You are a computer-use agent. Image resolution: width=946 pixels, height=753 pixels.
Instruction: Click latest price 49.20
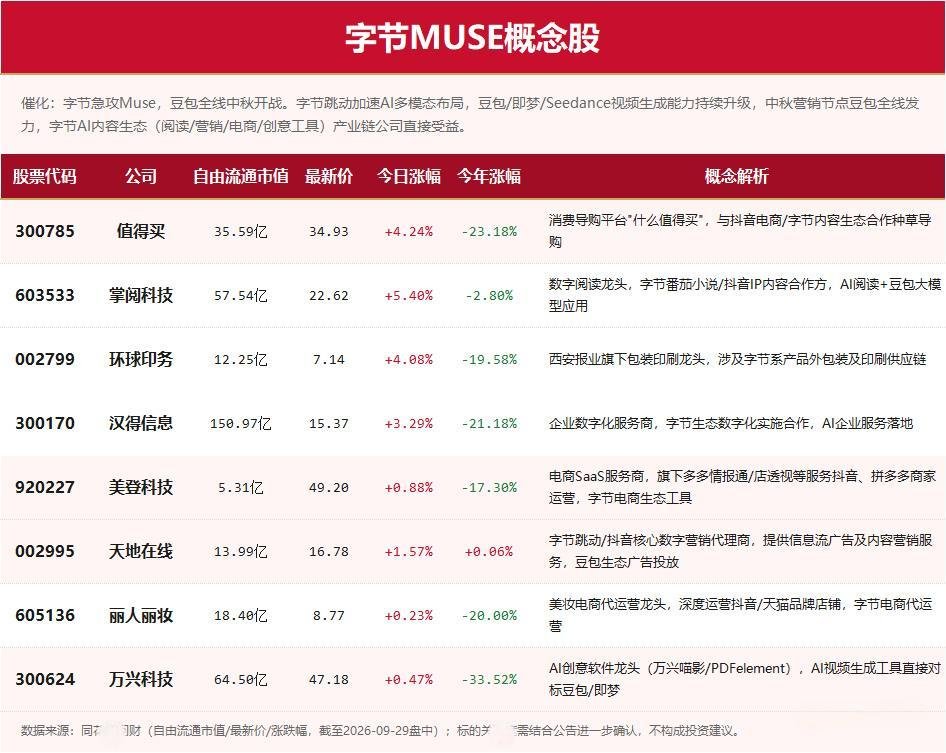(328, 488)
